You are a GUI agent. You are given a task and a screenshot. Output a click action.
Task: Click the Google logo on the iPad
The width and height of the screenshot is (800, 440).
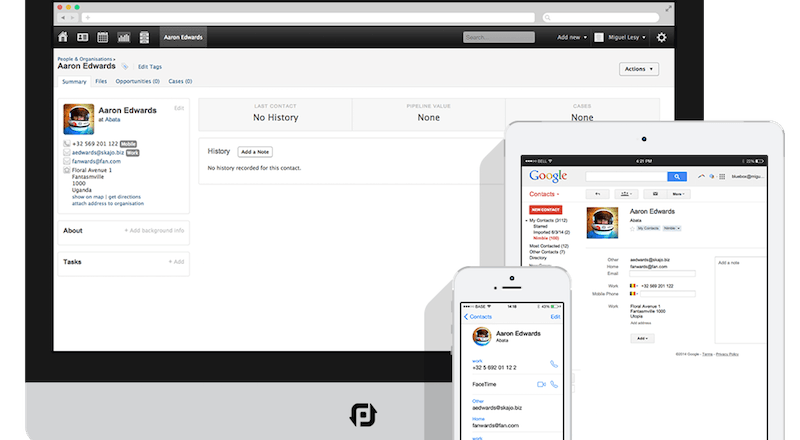tap(548, 177)
